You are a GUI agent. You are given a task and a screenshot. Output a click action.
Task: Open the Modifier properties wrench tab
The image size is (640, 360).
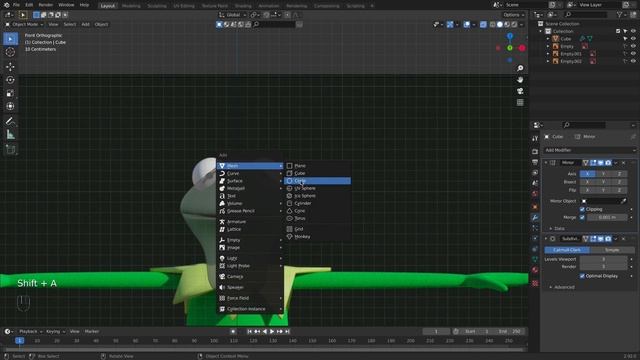pyautogui.click(x=535, y=218)
